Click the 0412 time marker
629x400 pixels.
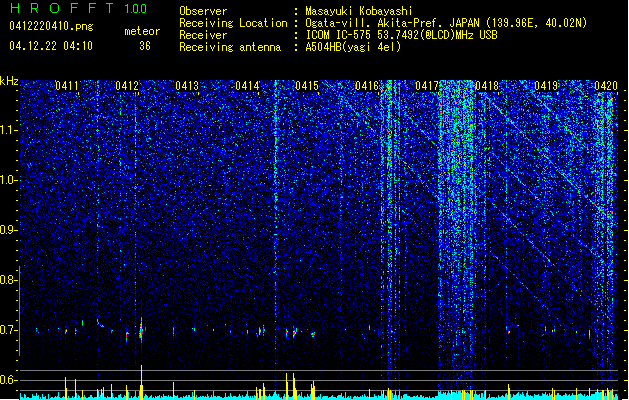127,86
